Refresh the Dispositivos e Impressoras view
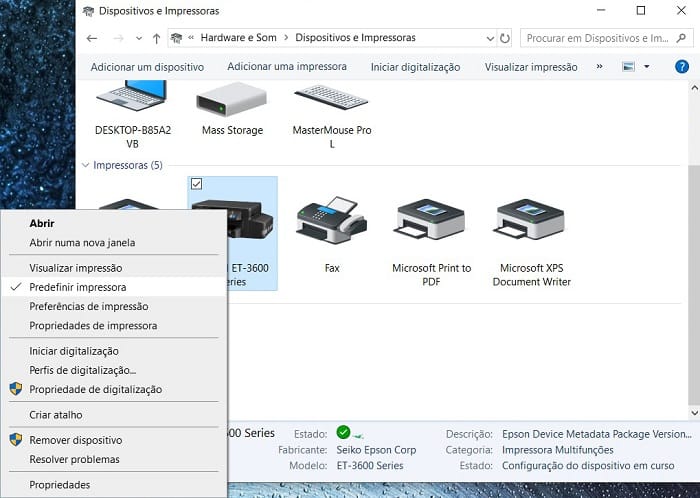This screenshot has width=700, height=498. click(505, 38)
